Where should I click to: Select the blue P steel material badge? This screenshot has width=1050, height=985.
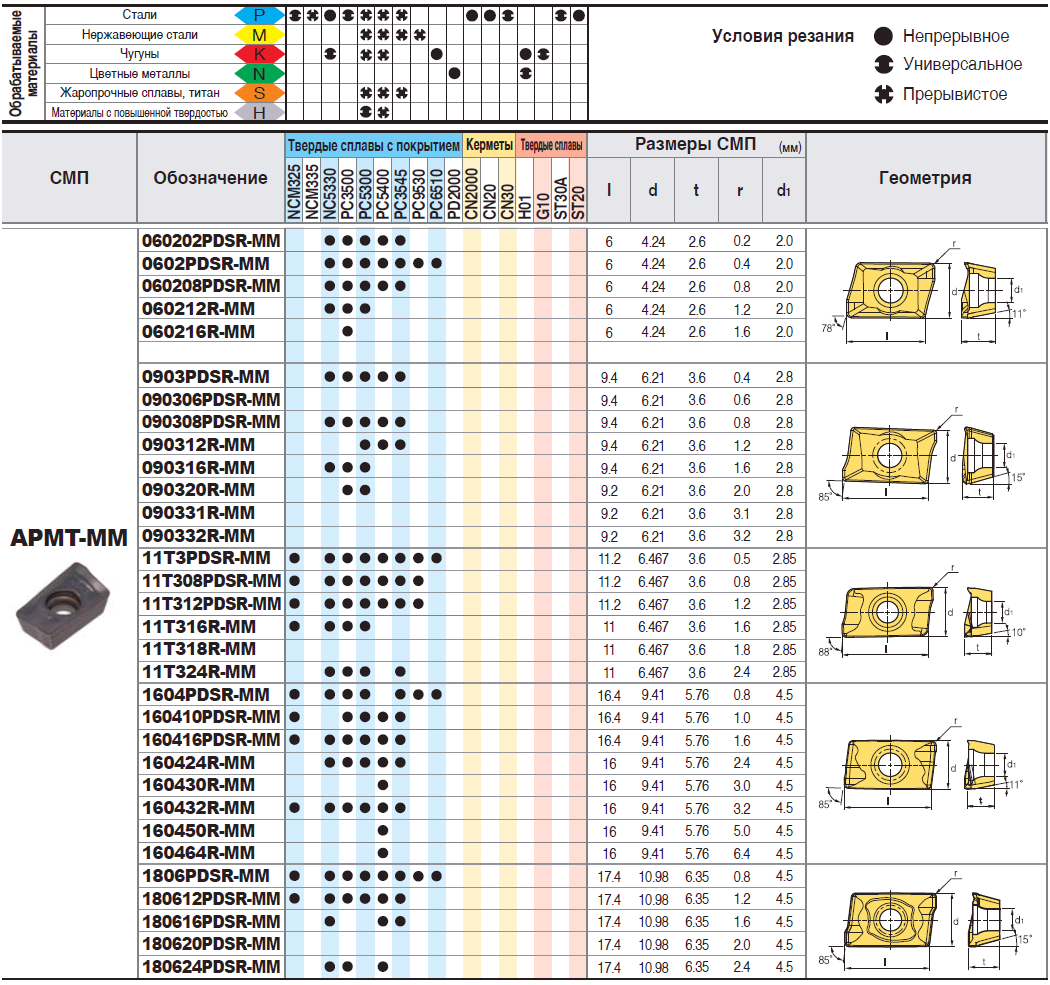258,16
